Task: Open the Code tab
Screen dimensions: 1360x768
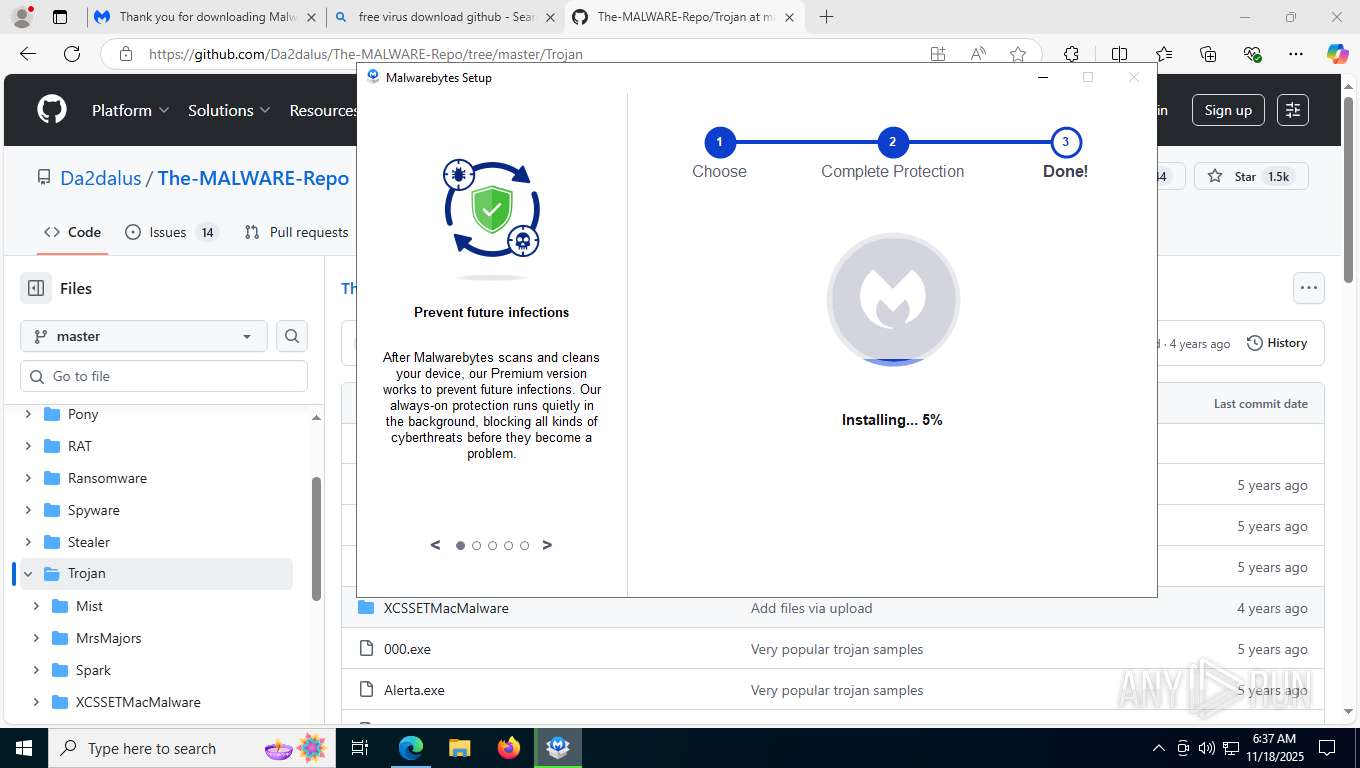Action: pyautogui.click(x=72, y=232)
